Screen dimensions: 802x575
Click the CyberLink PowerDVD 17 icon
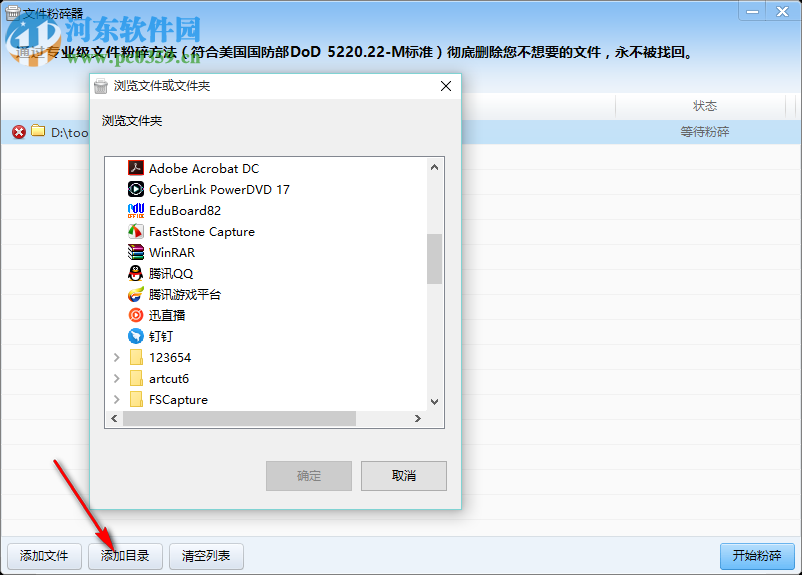136,189
